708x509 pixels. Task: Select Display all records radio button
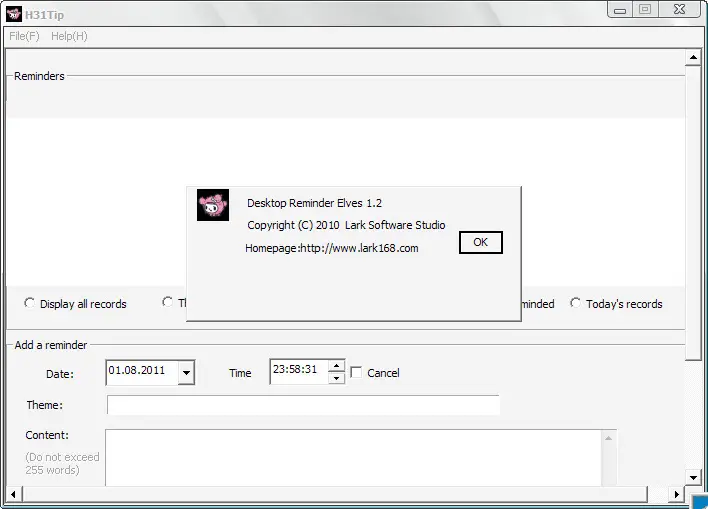click(x=29, y=303)
